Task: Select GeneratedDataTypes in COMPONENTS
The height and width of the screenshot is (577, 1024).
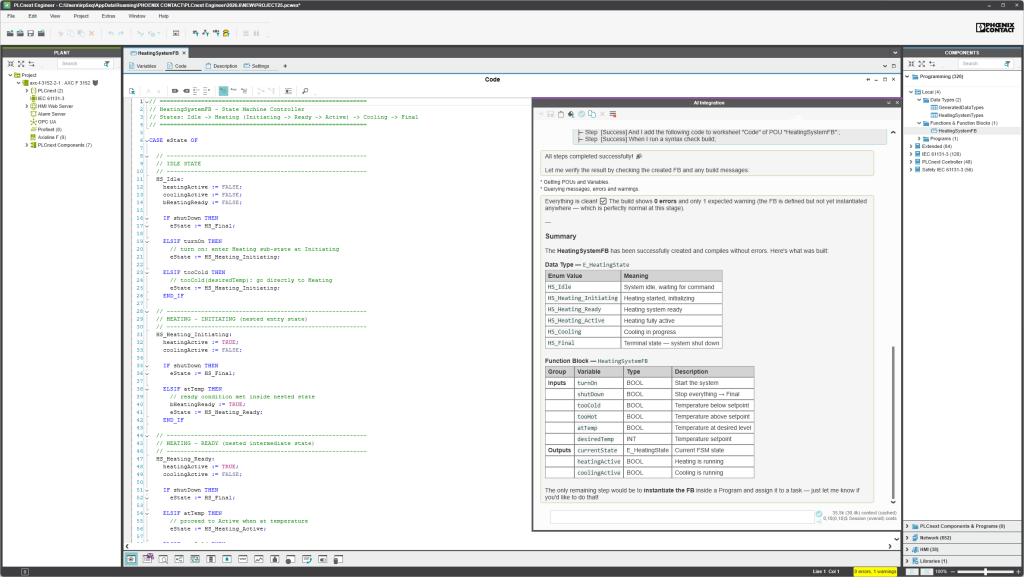Action: pyautogui.click(x=961, y=107)
